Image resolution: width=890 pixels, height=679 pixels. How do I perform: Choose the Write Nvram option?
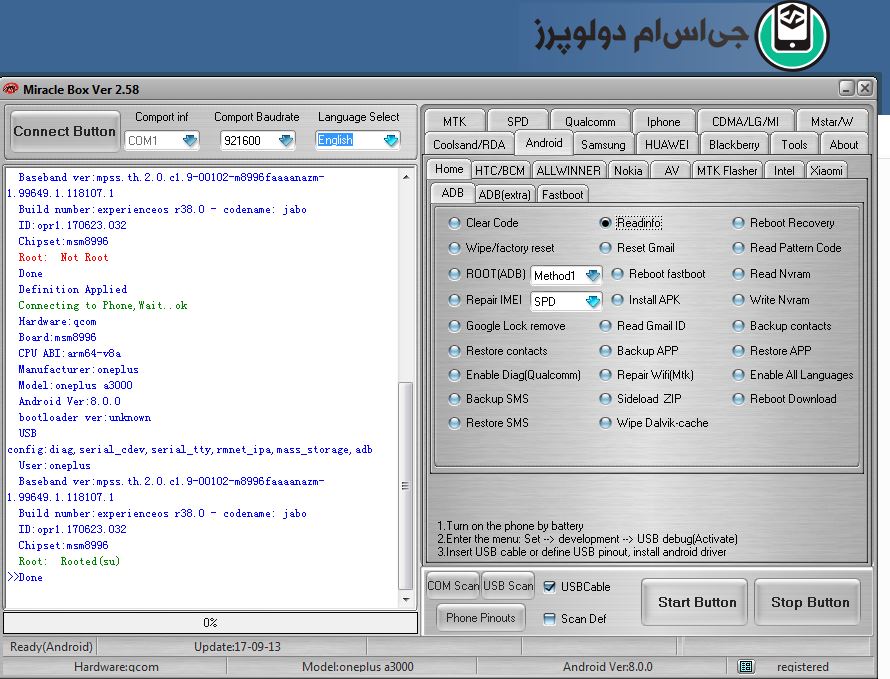click(x=738, y=300)
